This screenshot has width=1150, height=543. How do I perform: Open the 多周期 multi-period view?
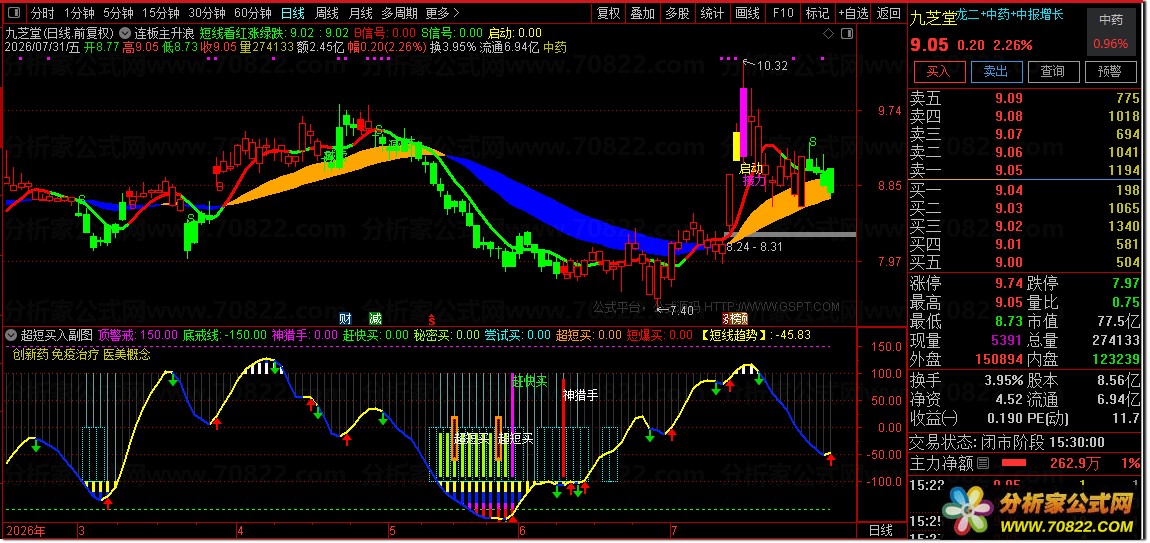point(399,12)
